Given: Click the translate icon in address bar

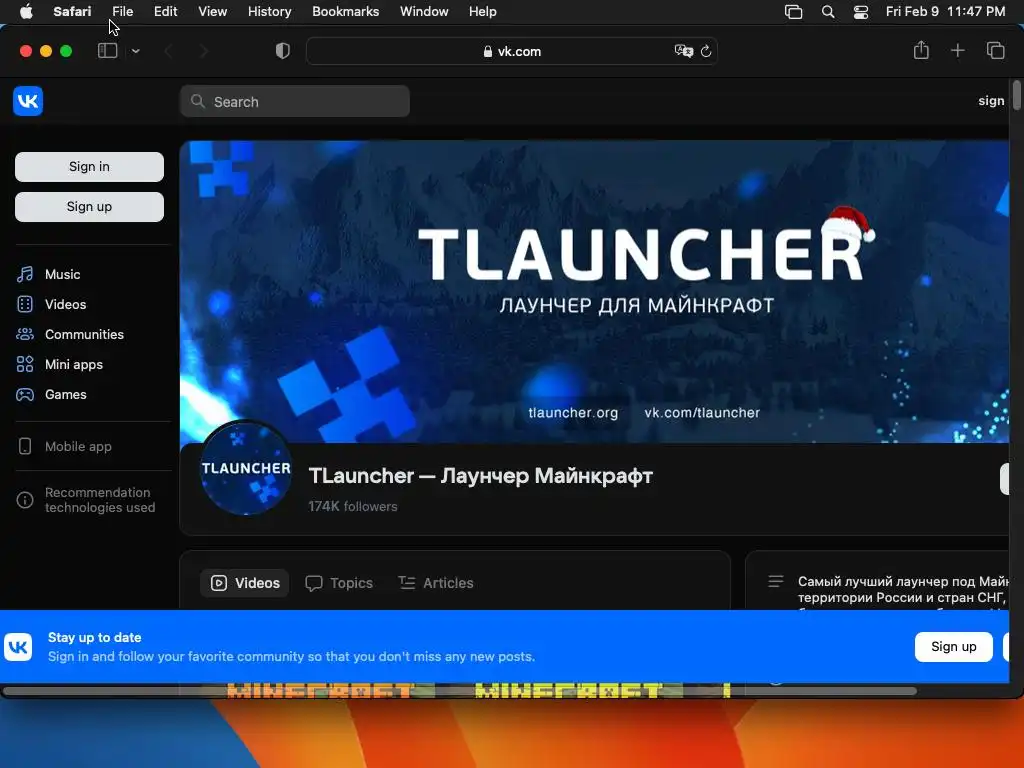Looking at the screenshot, I should point(683,51).
